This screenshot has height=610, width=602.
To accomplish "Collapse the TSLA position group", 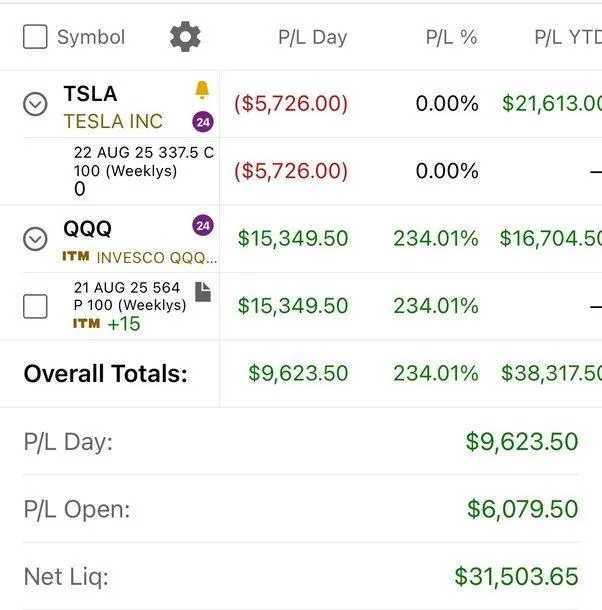I will [x=35, y=104].
